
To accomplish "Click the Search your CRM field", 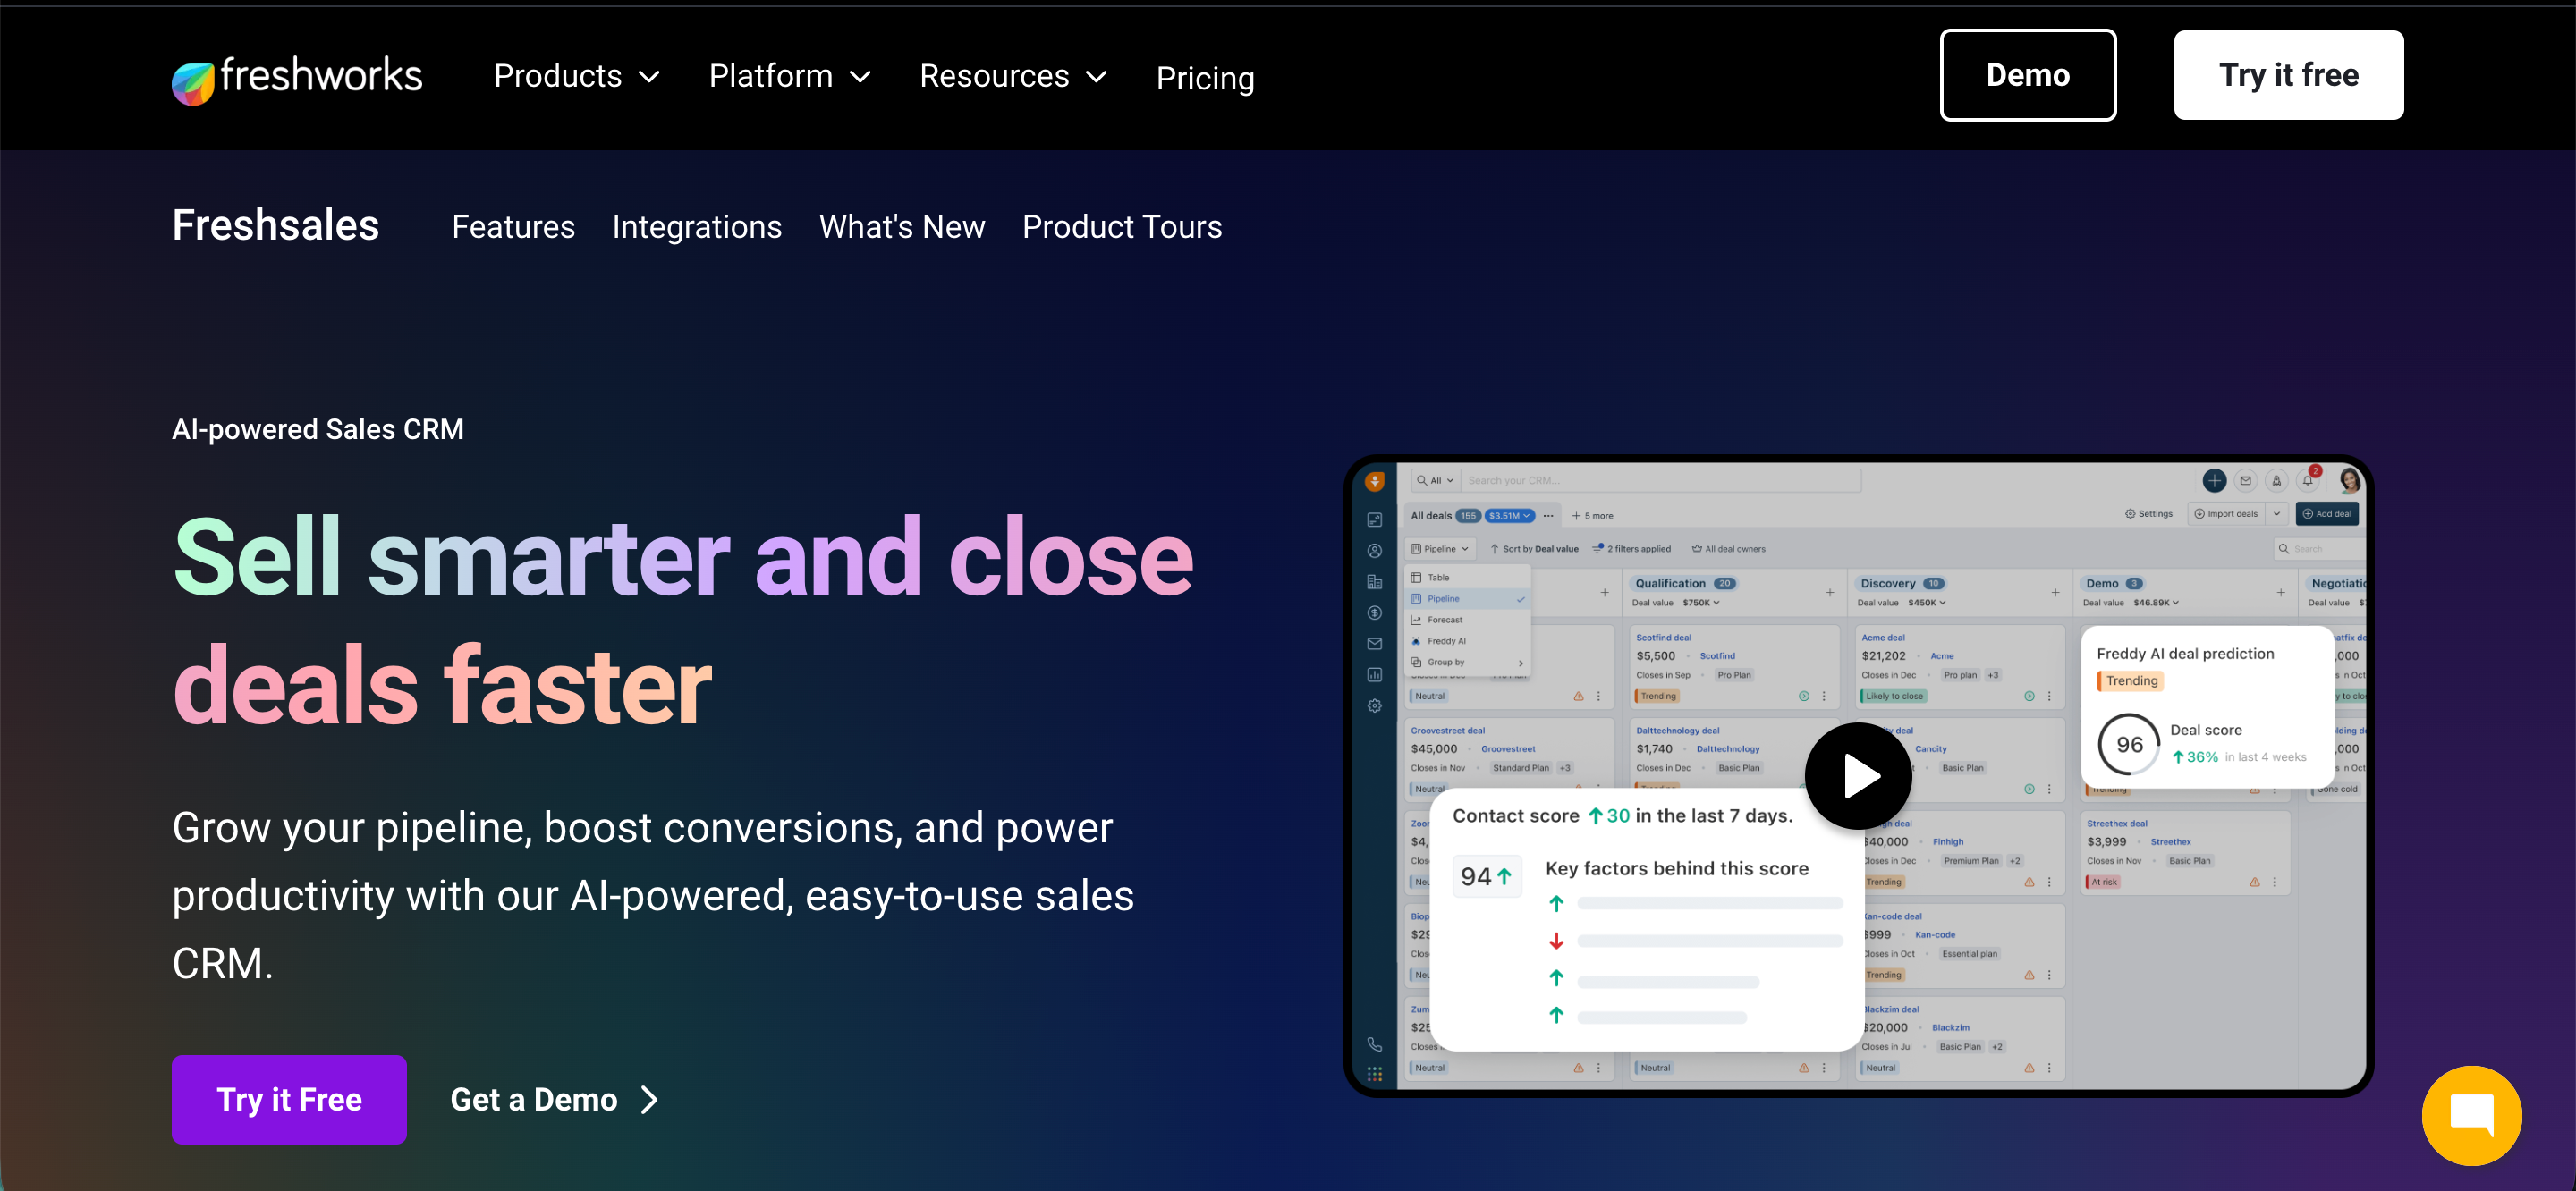I will [1661, 481].
